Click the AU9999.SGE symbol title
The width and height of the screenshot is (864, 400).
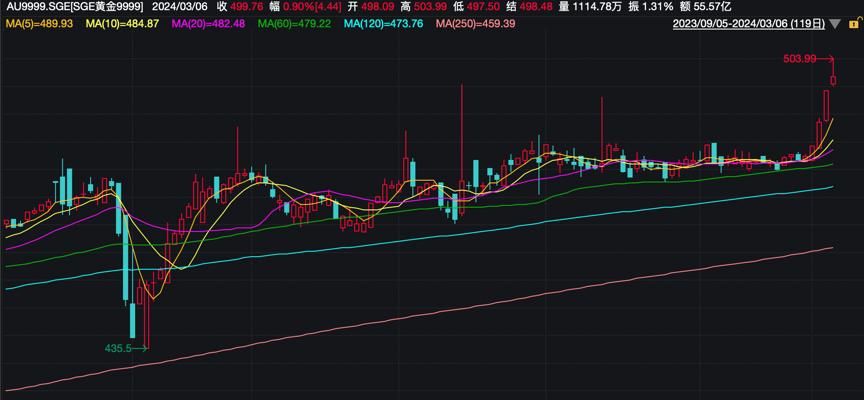[74, 7]
